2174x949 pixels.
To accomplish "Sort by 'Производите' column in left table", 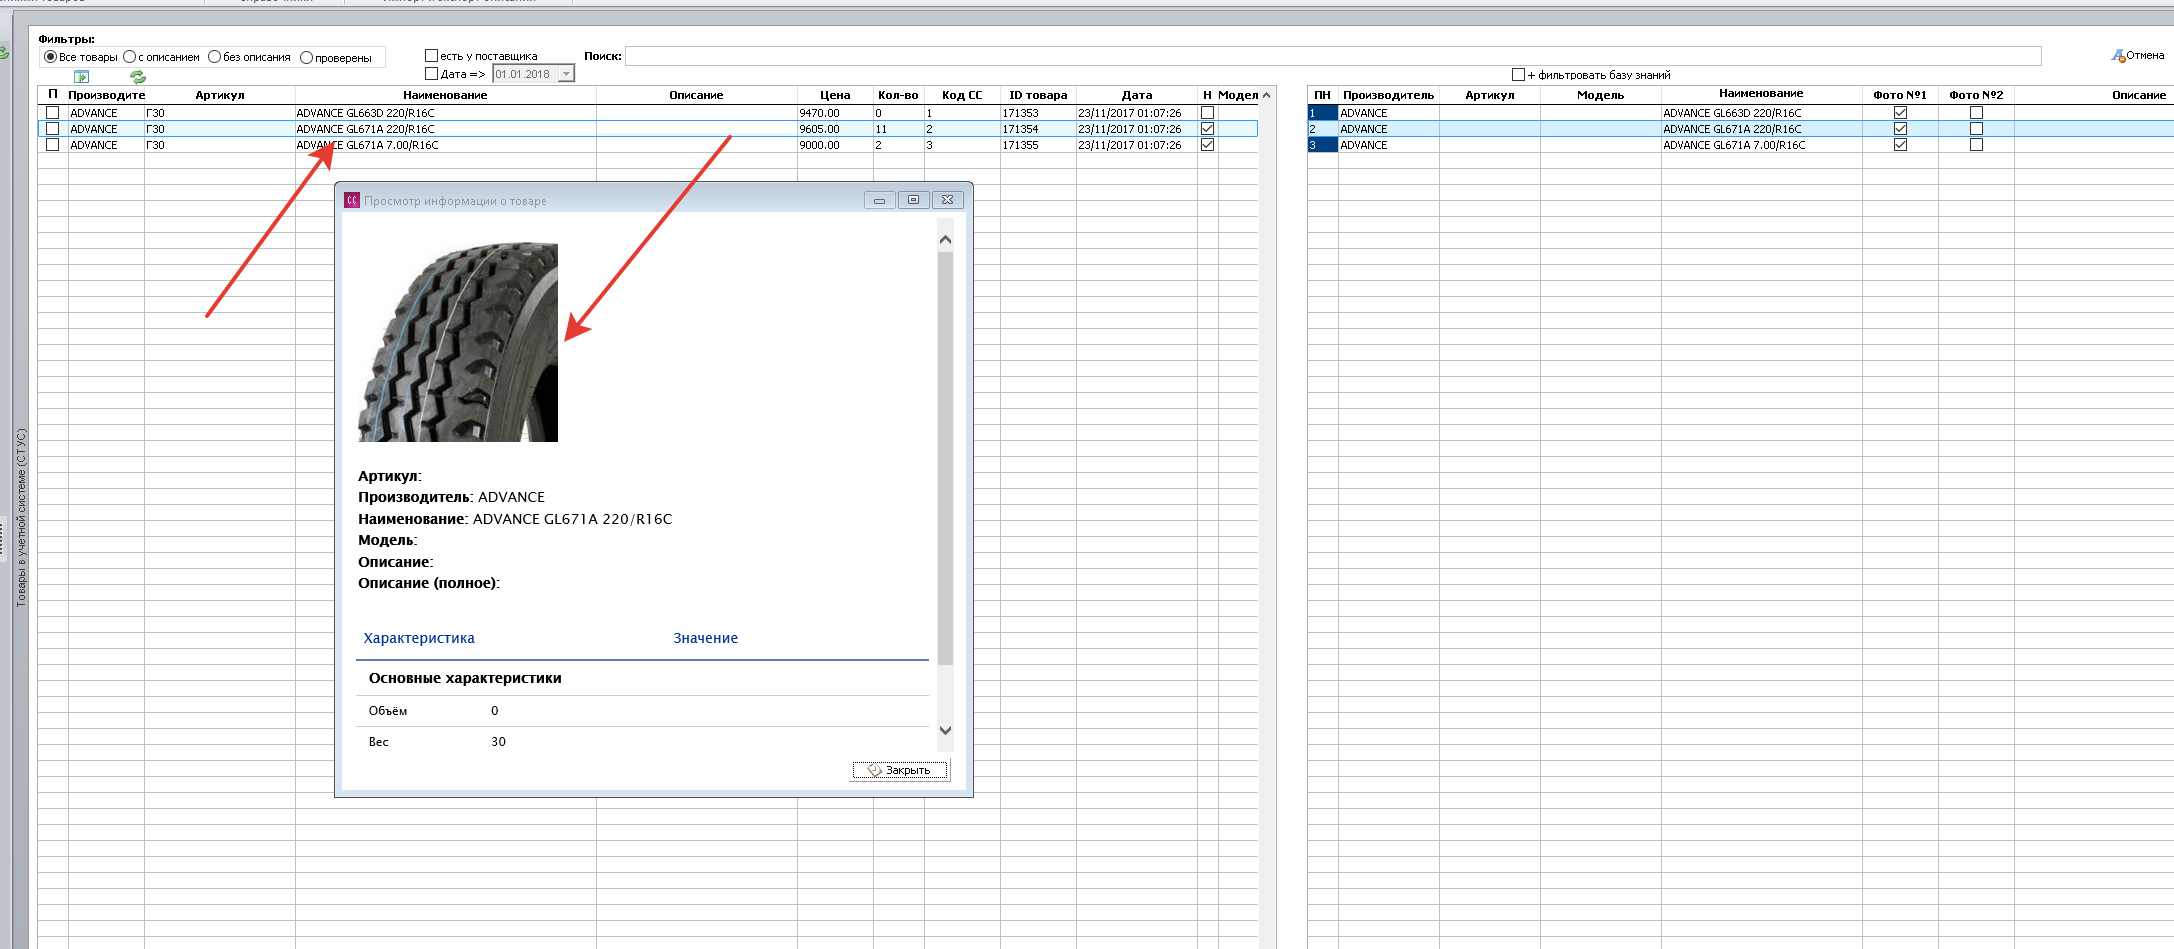I will [106, 95].
